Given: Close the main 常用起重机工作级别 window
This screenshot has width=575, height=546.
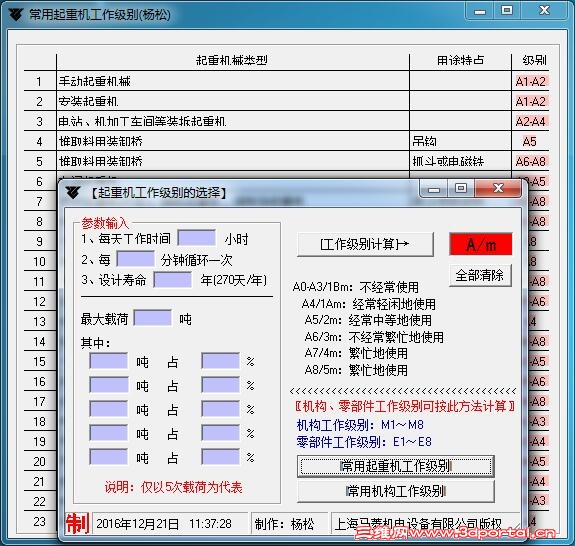Looking at the screenshot, I should click(545, 10).
